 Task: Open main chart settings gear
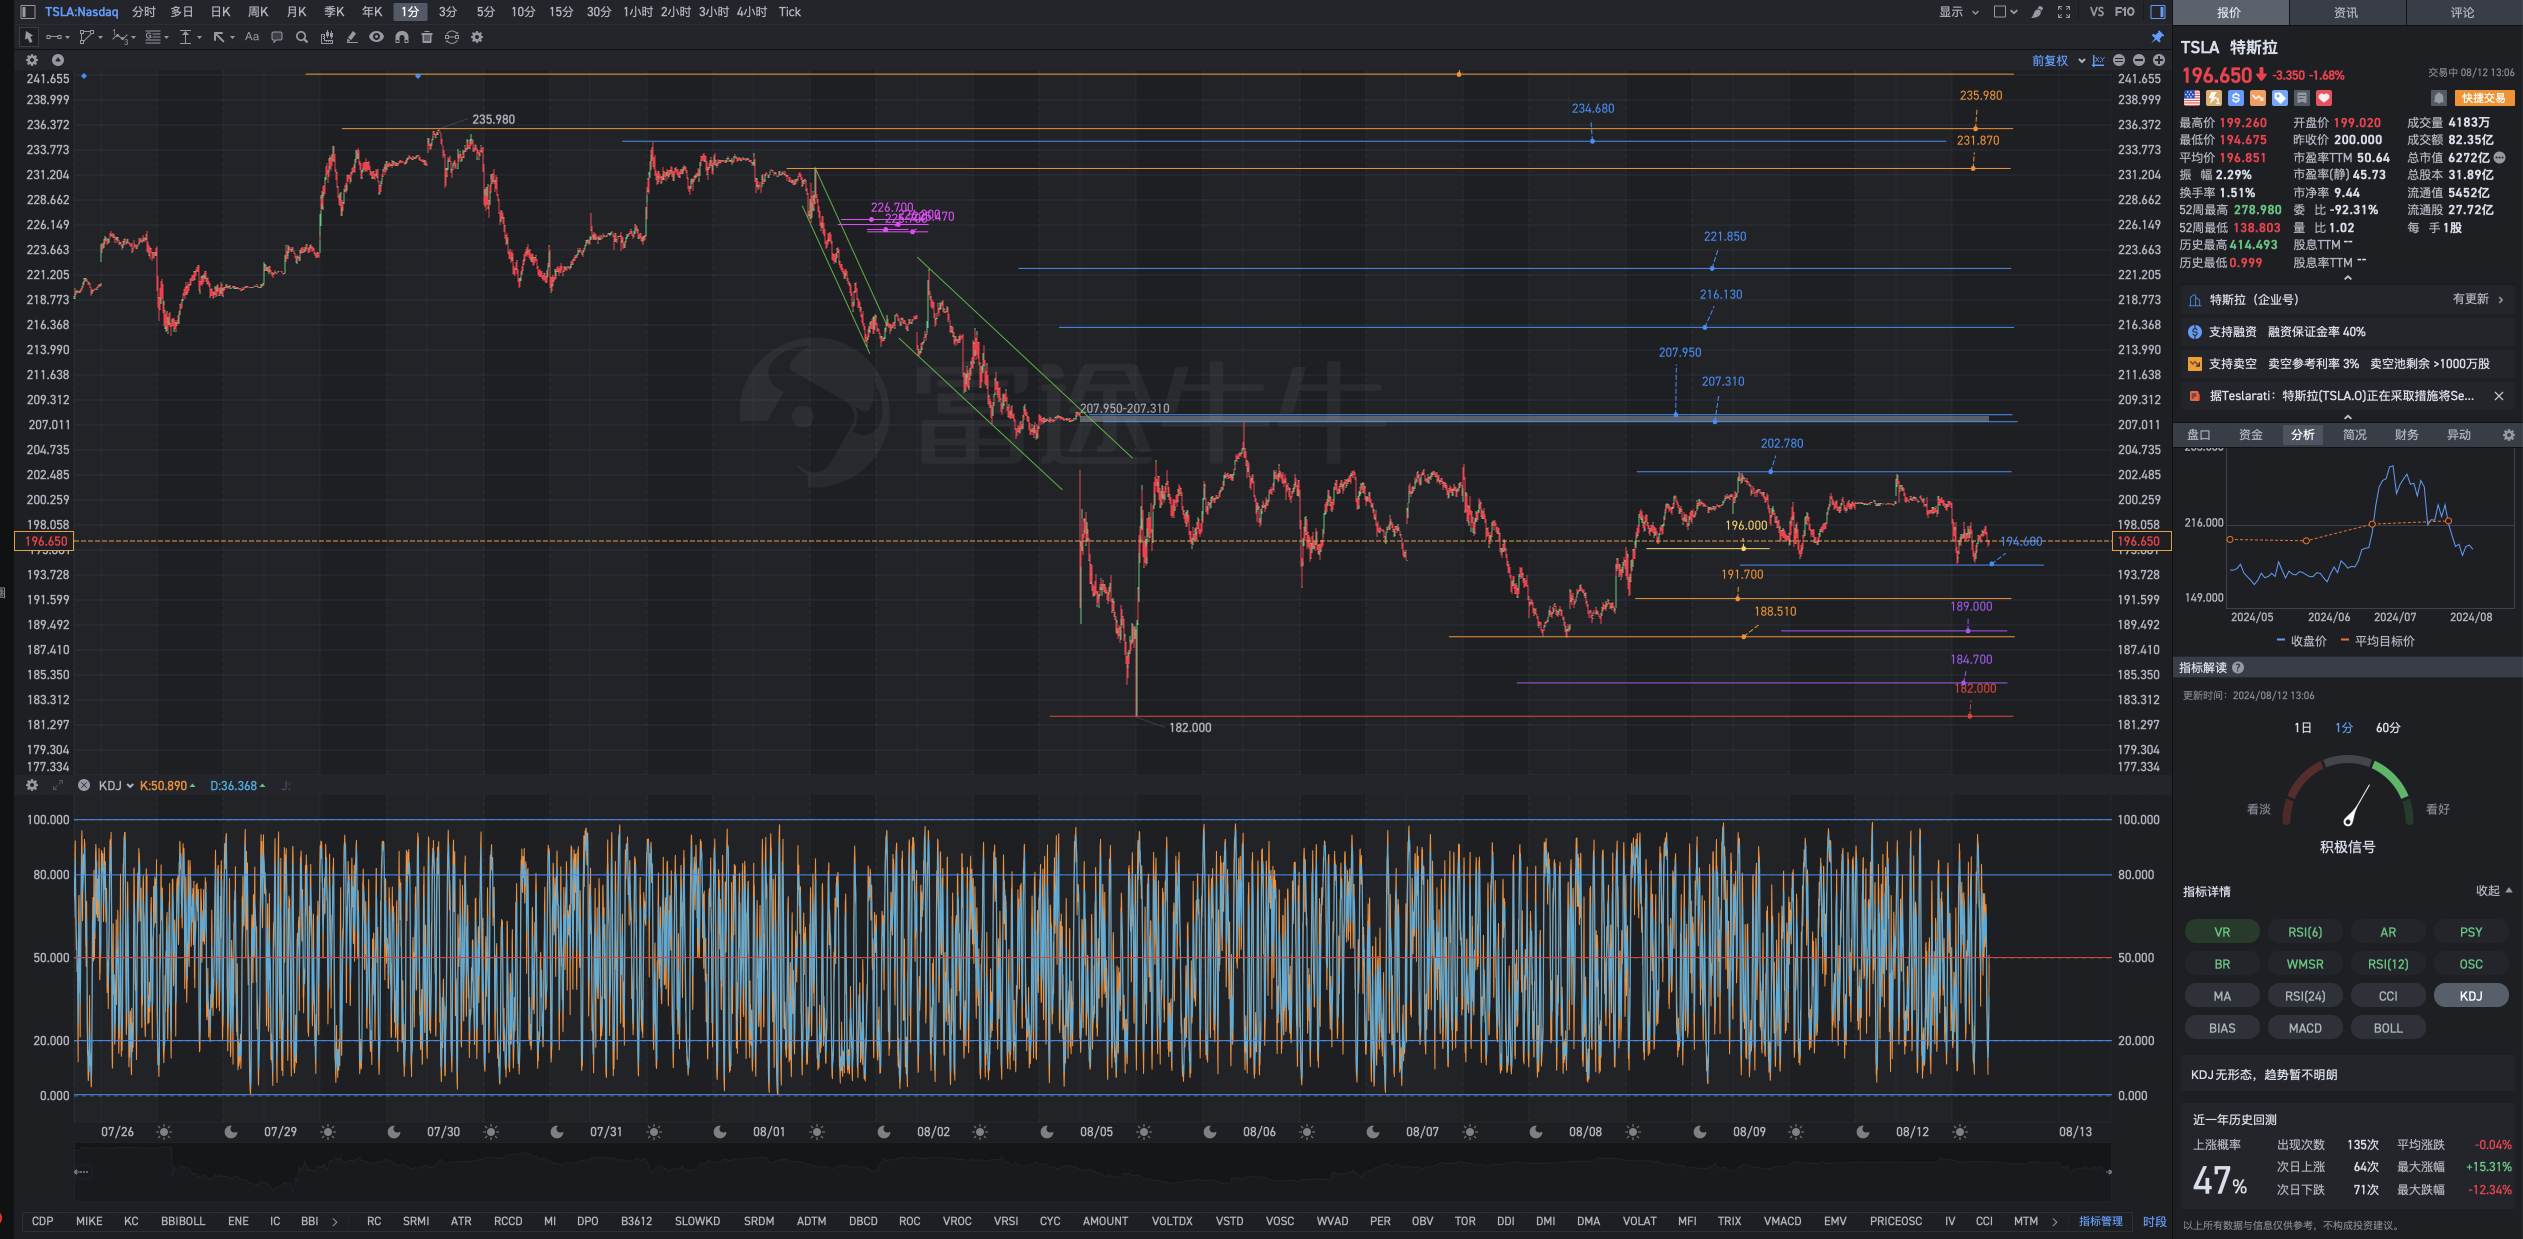click(x=32, y=60)
